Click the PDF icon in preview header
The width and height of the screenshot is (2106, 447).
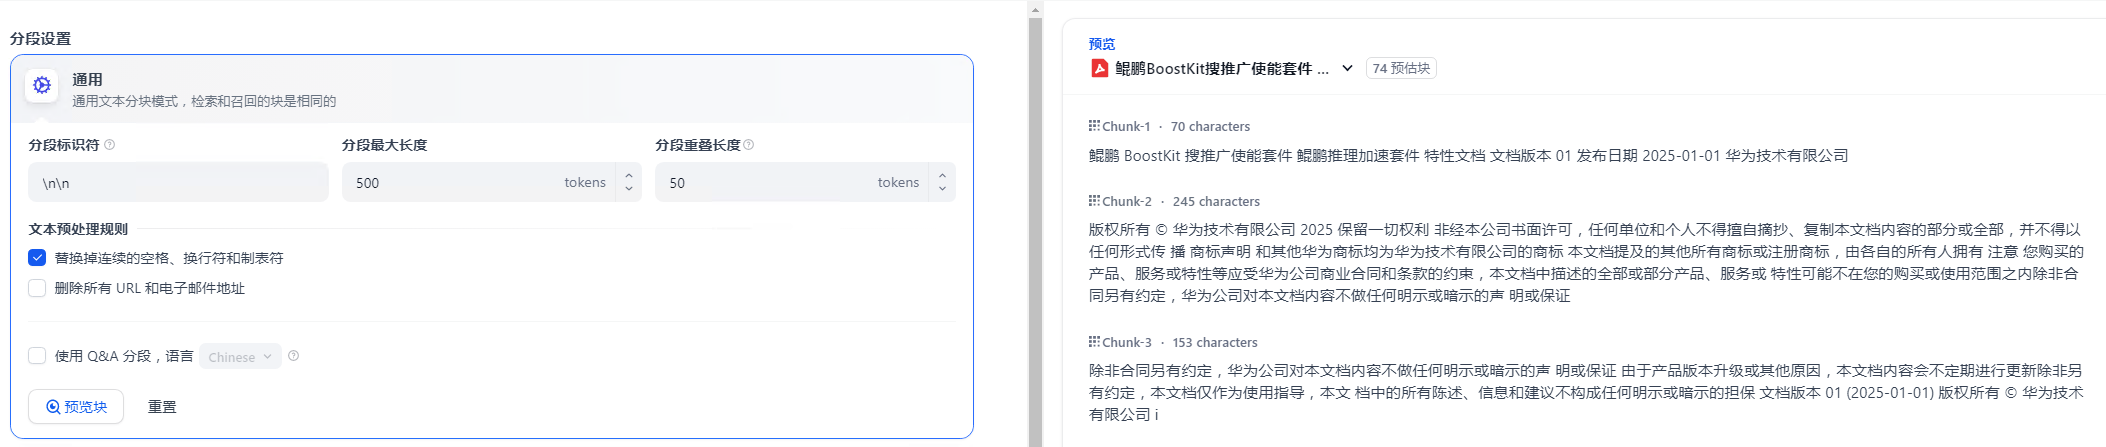point(1099,68)
